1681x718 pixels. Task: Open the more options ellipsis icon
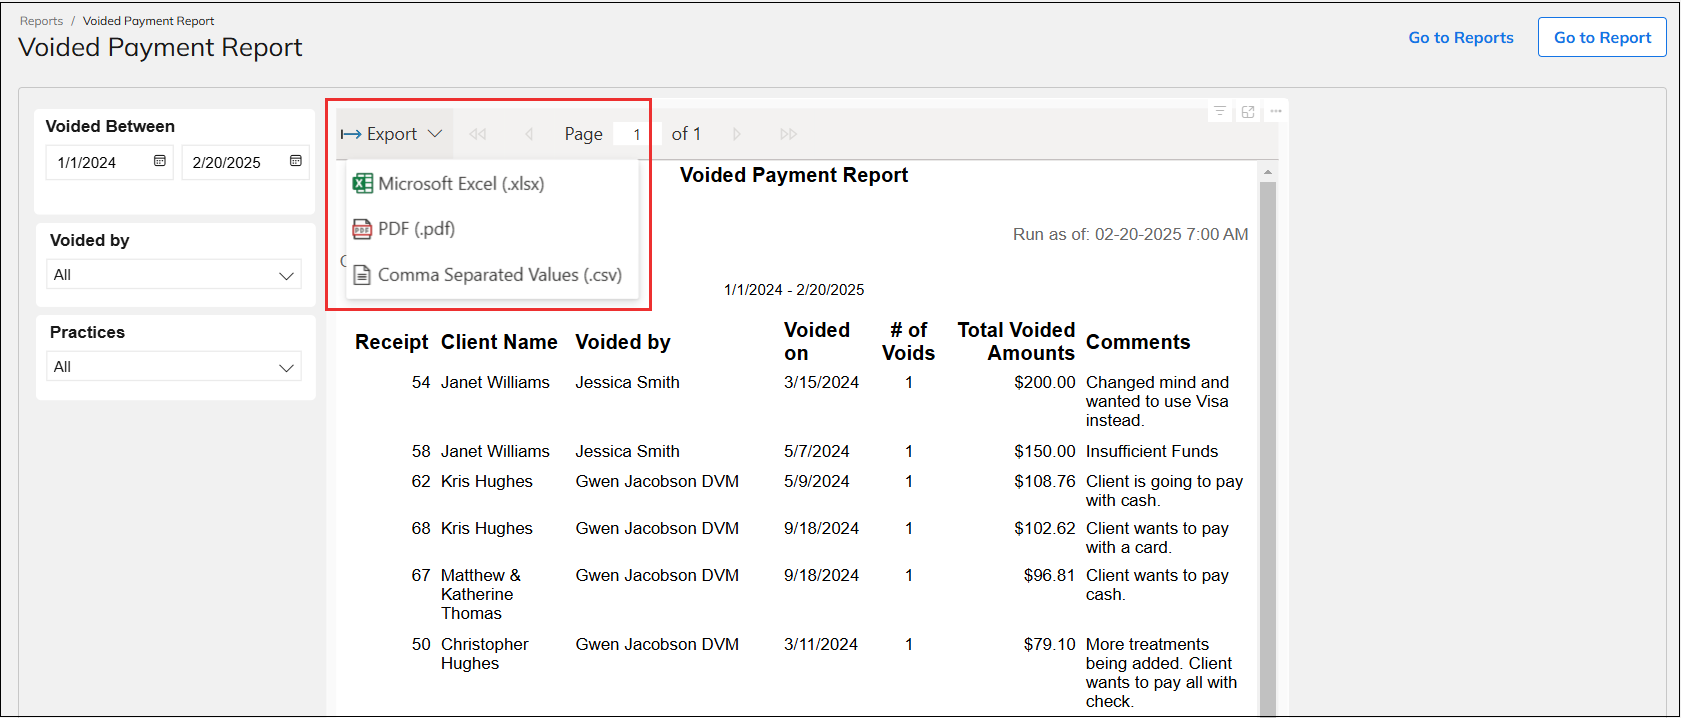coord(1276,111)
